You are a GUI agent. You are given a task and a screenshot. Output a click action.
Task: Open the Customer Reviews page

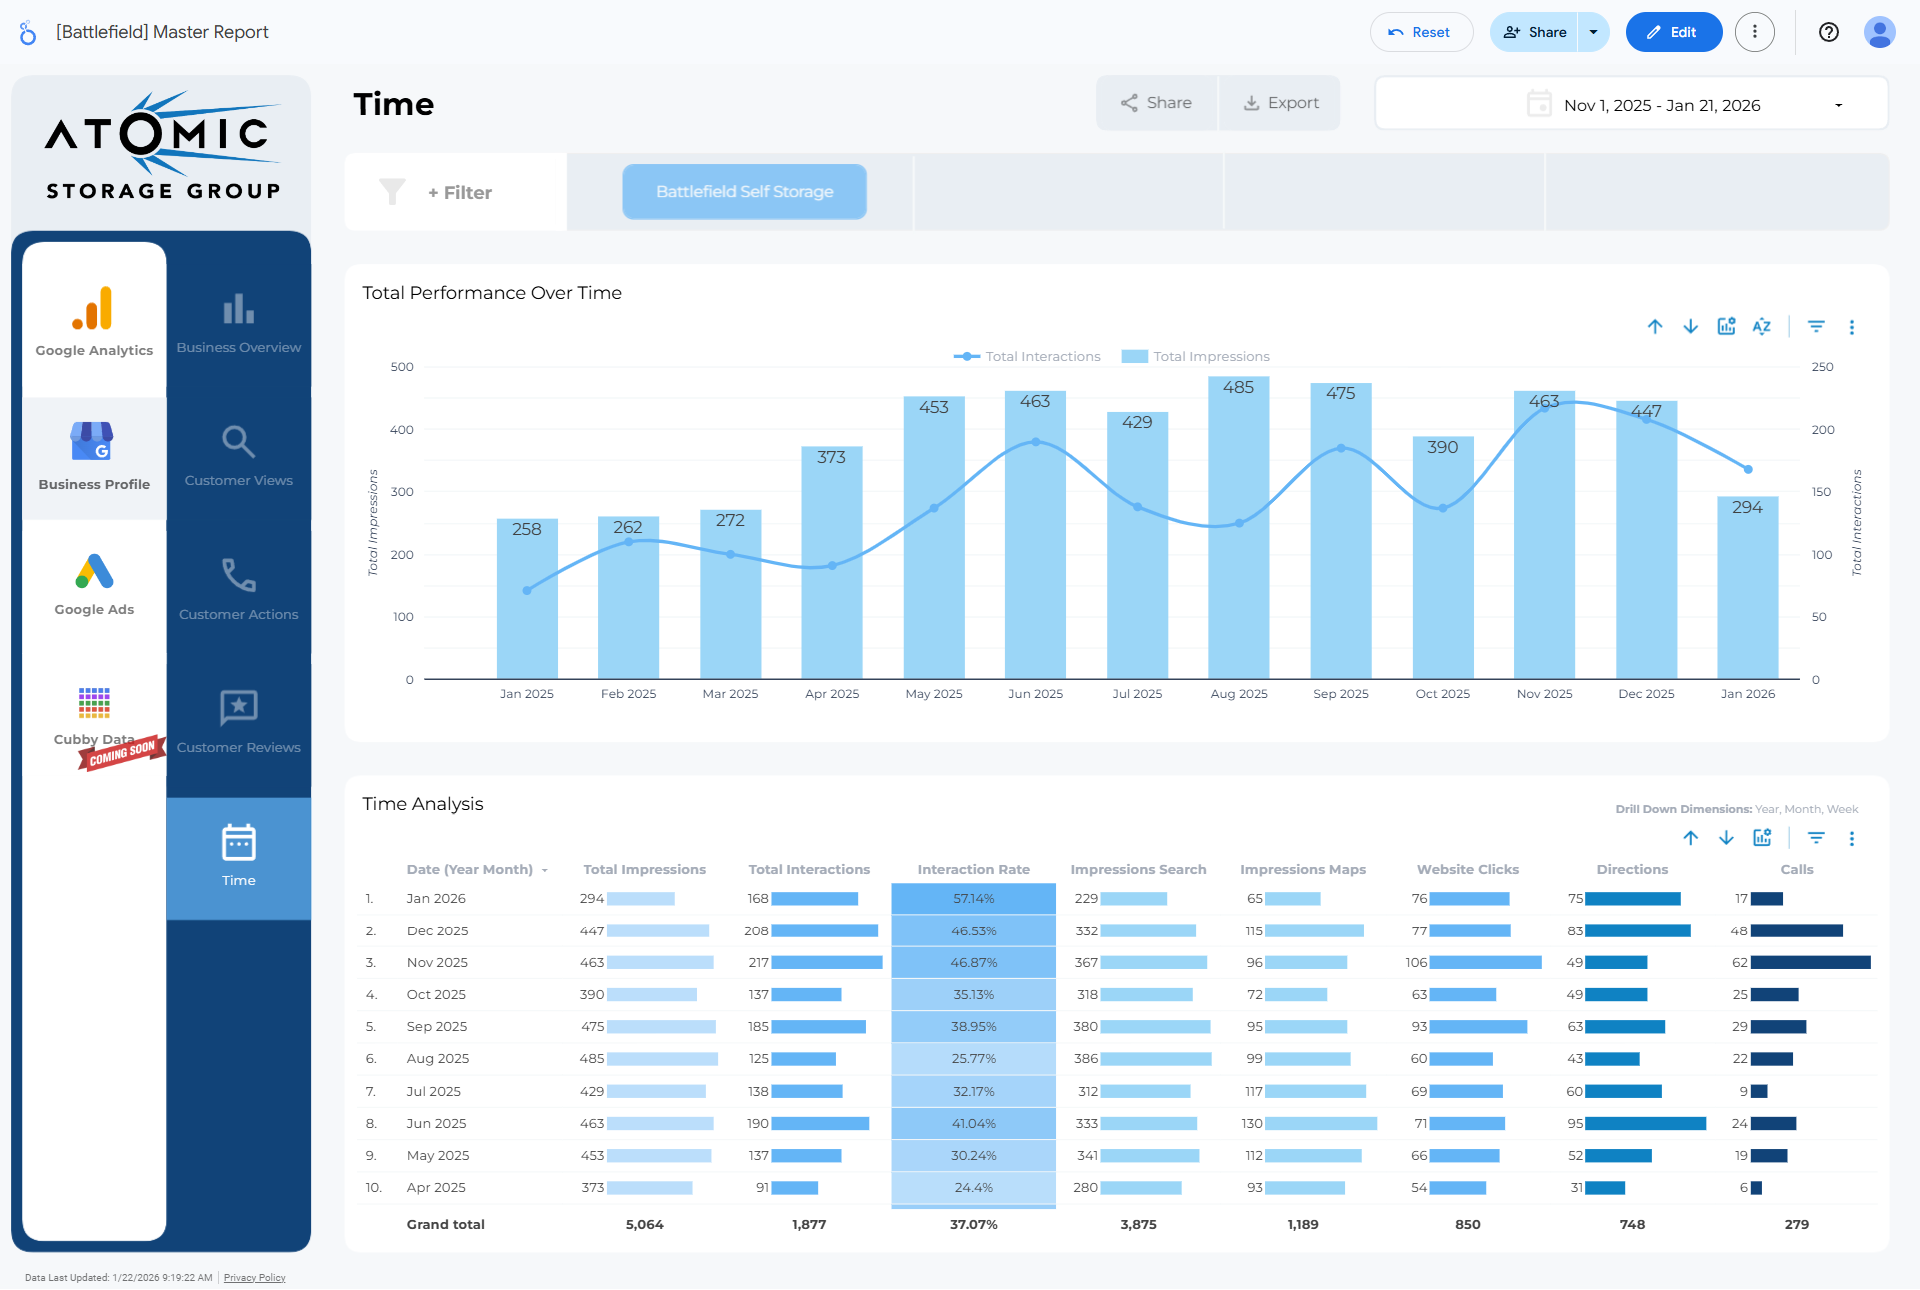coord(238,722)
